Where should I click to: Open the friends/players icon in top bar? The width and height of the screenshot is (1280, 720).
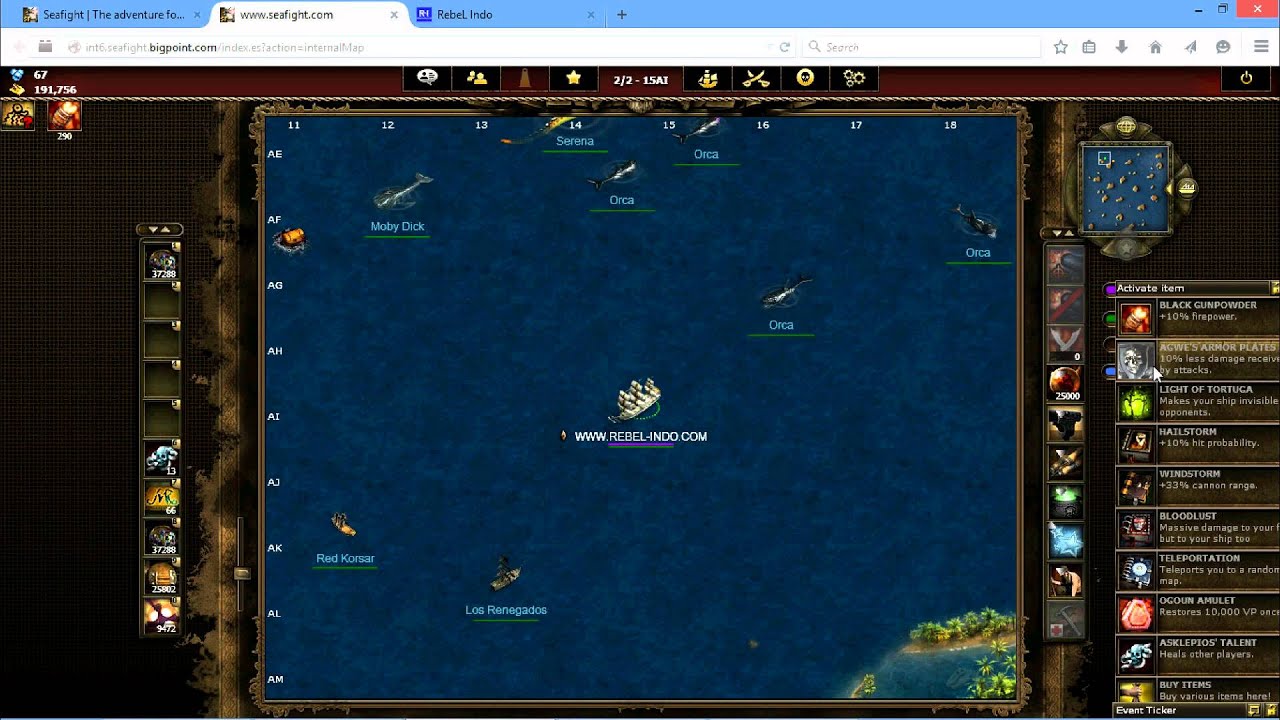click(x=476, y=78)
